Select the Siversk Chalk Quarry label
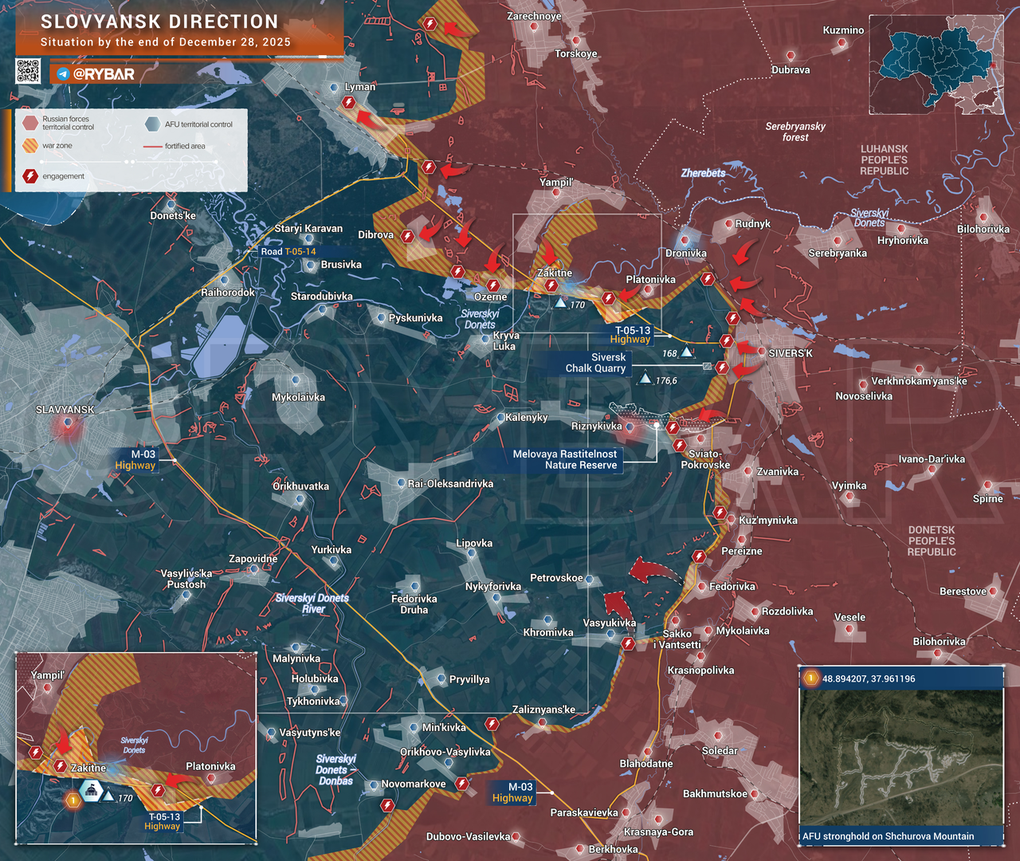Screen dimensions: 1020x861 click(x=596, y=361)
